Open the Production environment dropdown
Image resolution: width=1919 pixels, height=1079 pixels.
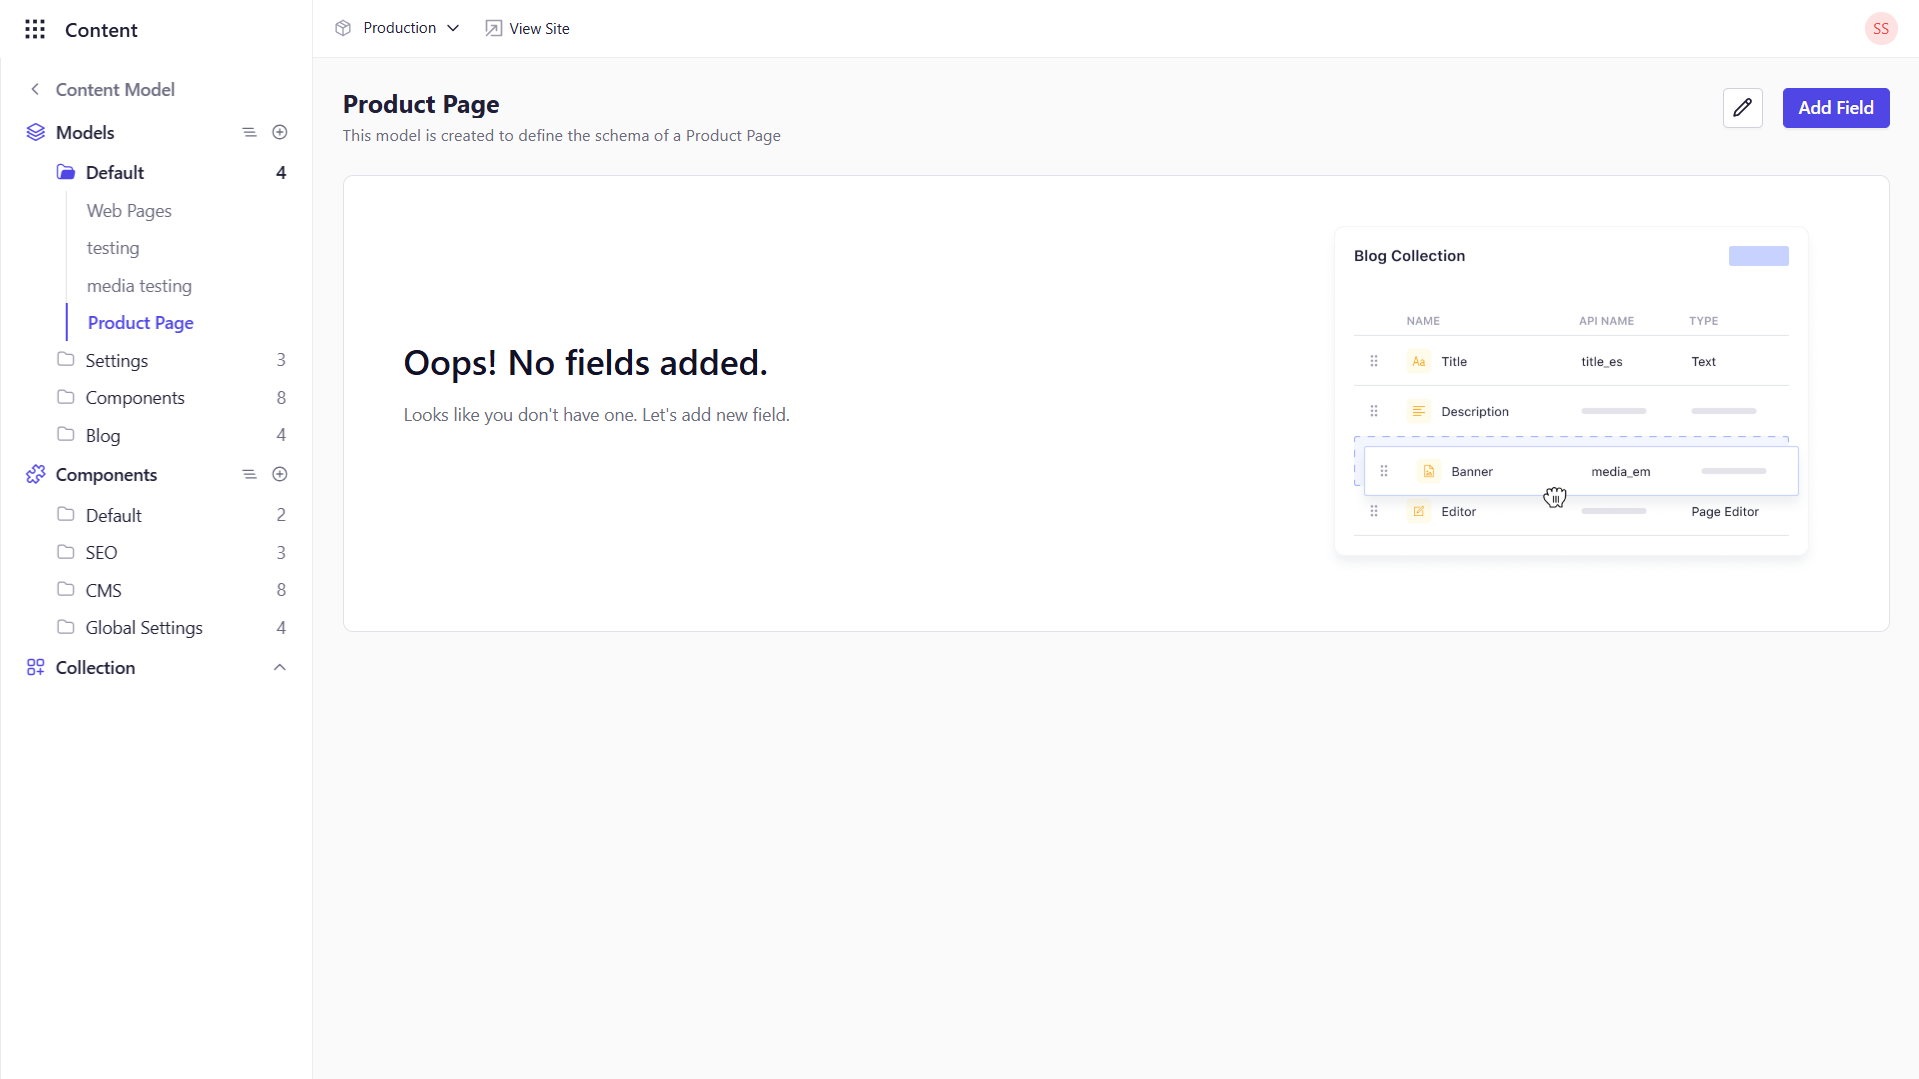[397, 28]
